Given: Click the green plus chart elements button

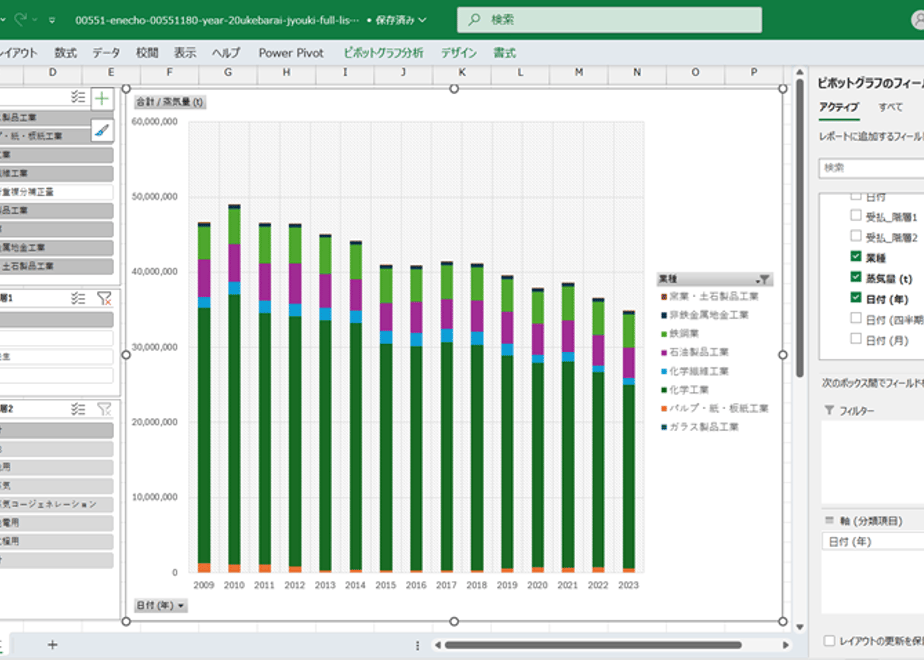Looking at the screenshot, I should (102, 98).
